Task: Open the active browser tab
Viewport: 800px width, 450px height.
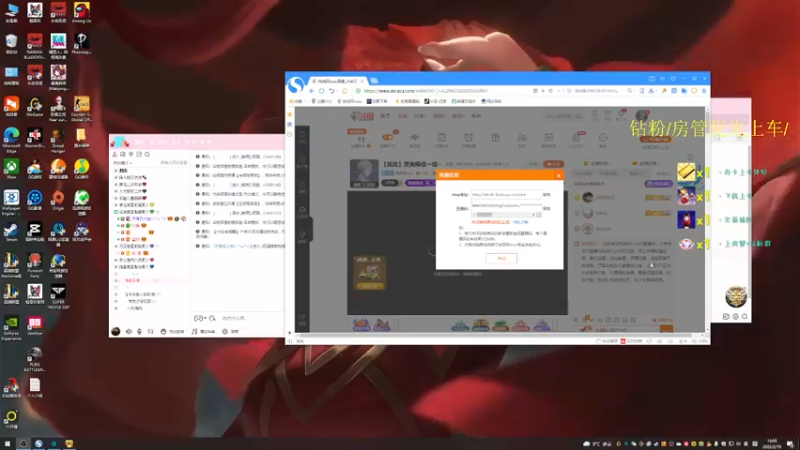Action: click(337, 81)
